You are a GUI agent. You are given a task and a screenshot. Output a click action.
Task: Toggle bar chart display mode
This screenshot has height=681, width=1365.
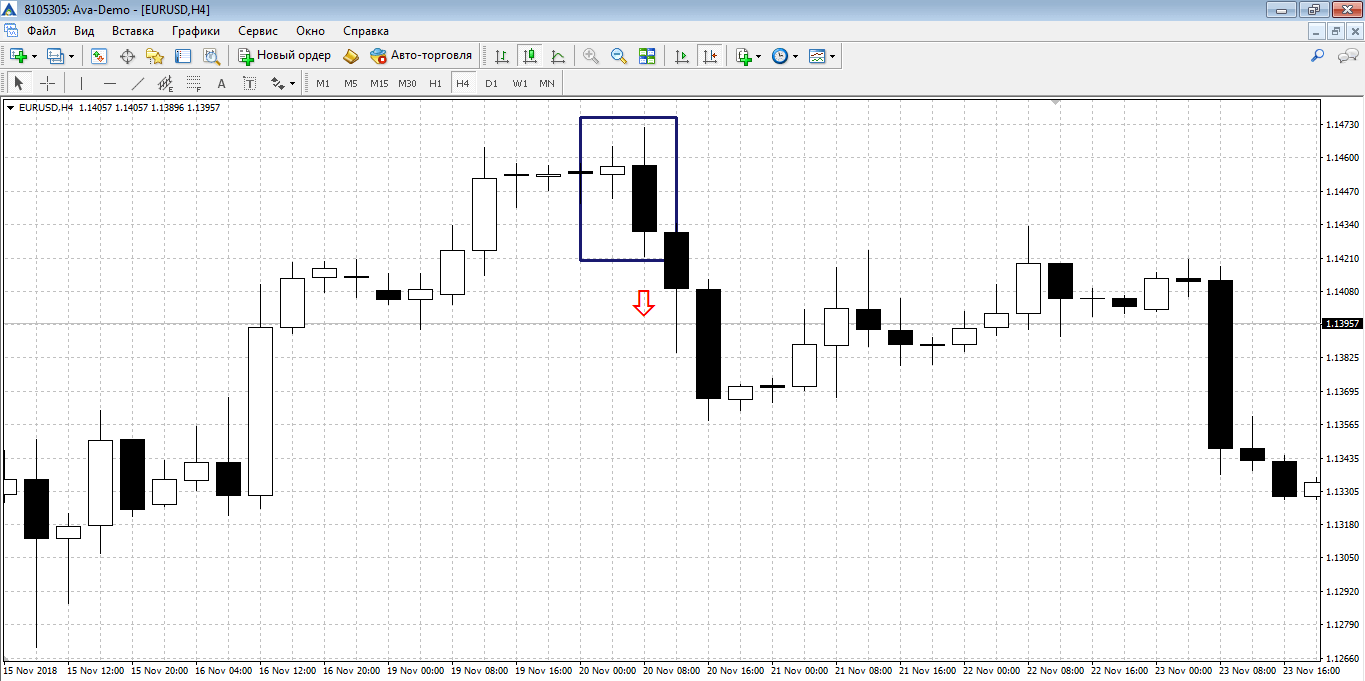pos(501,56)
